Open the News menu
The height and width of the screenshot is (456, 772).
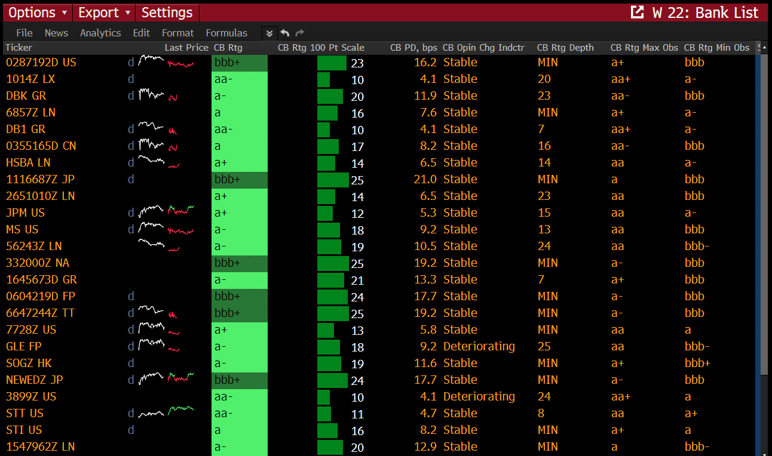pyautogui.click(x=56, y=33)
